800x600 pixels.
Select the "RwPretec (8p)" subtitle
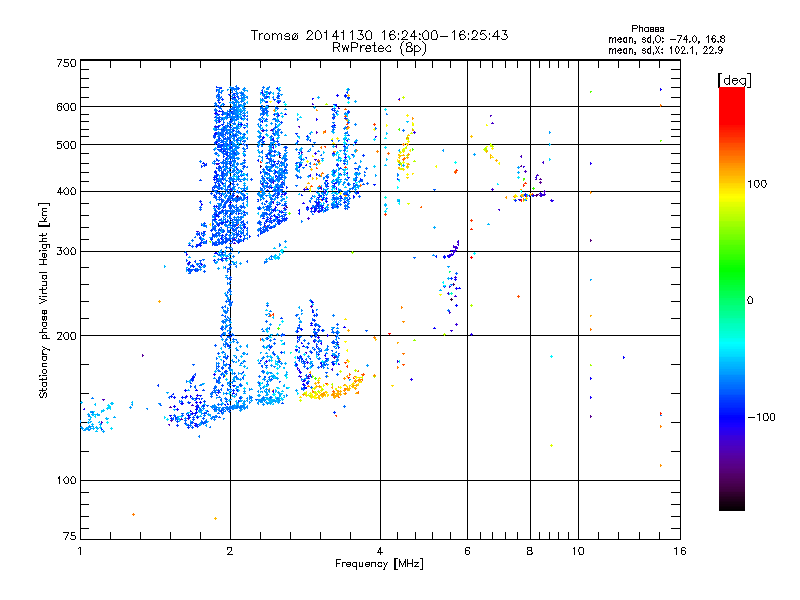[379, 48]
